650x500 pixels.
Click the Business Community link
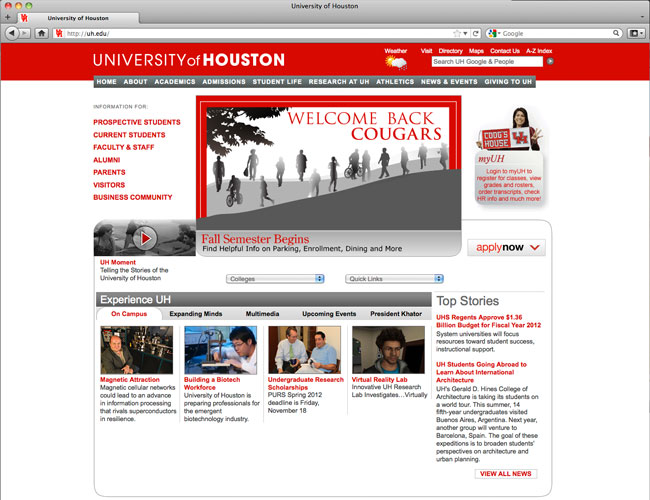click(133, 197)
